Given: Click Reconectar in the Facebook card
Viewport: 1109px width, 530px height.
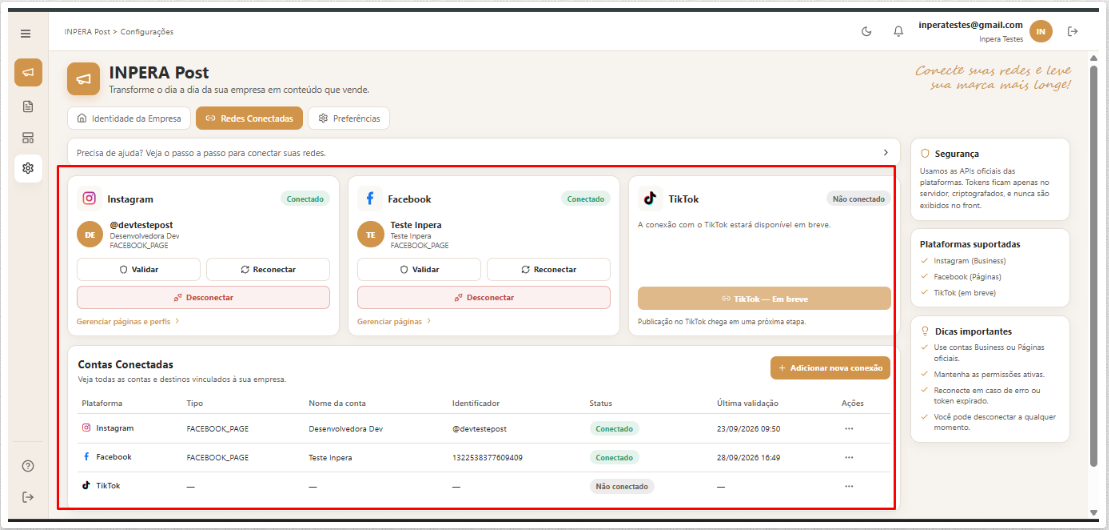Looking at the screenshot, I should (x=549, y=270).
